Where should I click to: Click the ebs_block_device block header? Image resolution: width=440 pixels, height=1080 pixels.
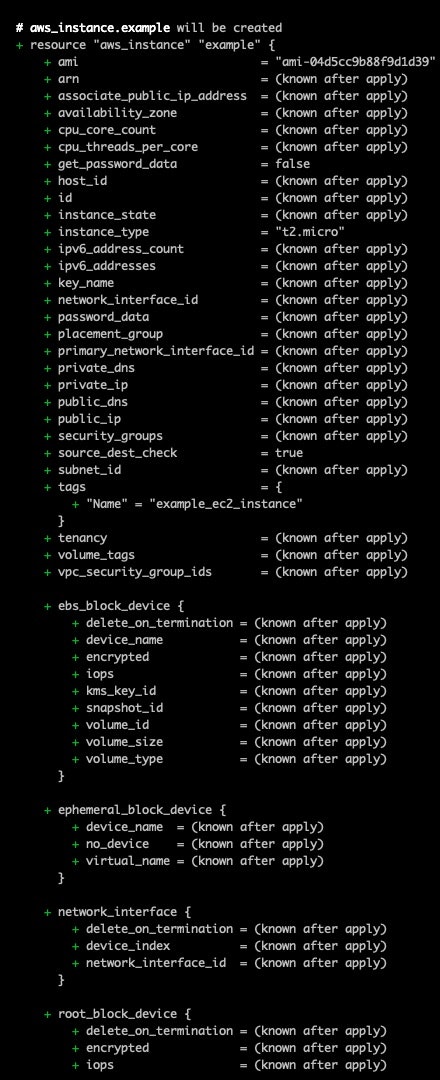113,606
